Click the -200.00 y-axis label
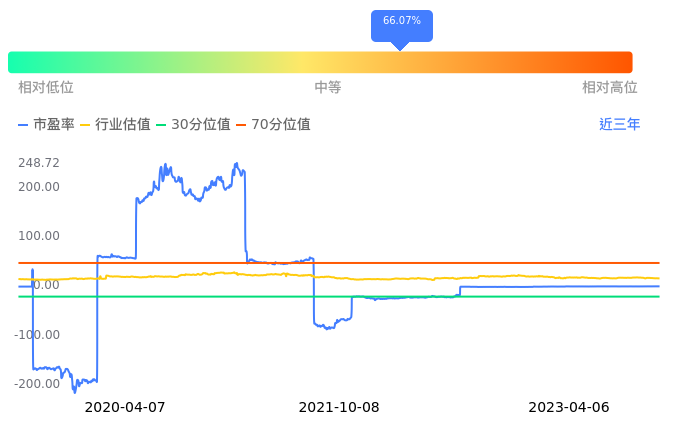The image size is (686, 442). pos(39,384)
